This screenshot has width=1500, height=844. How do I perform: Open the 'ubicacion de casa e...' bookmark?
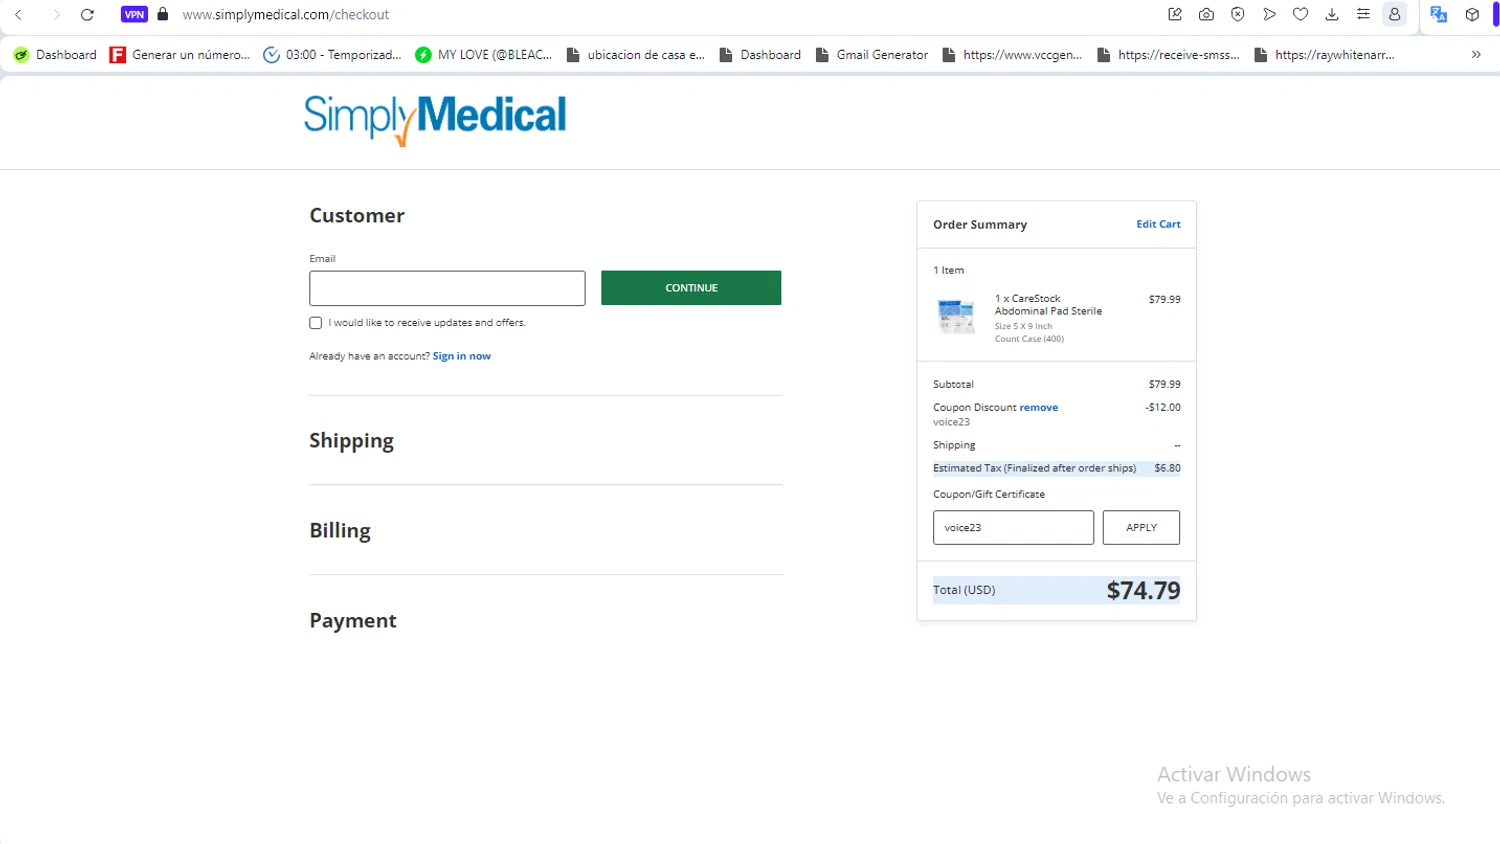636,55
